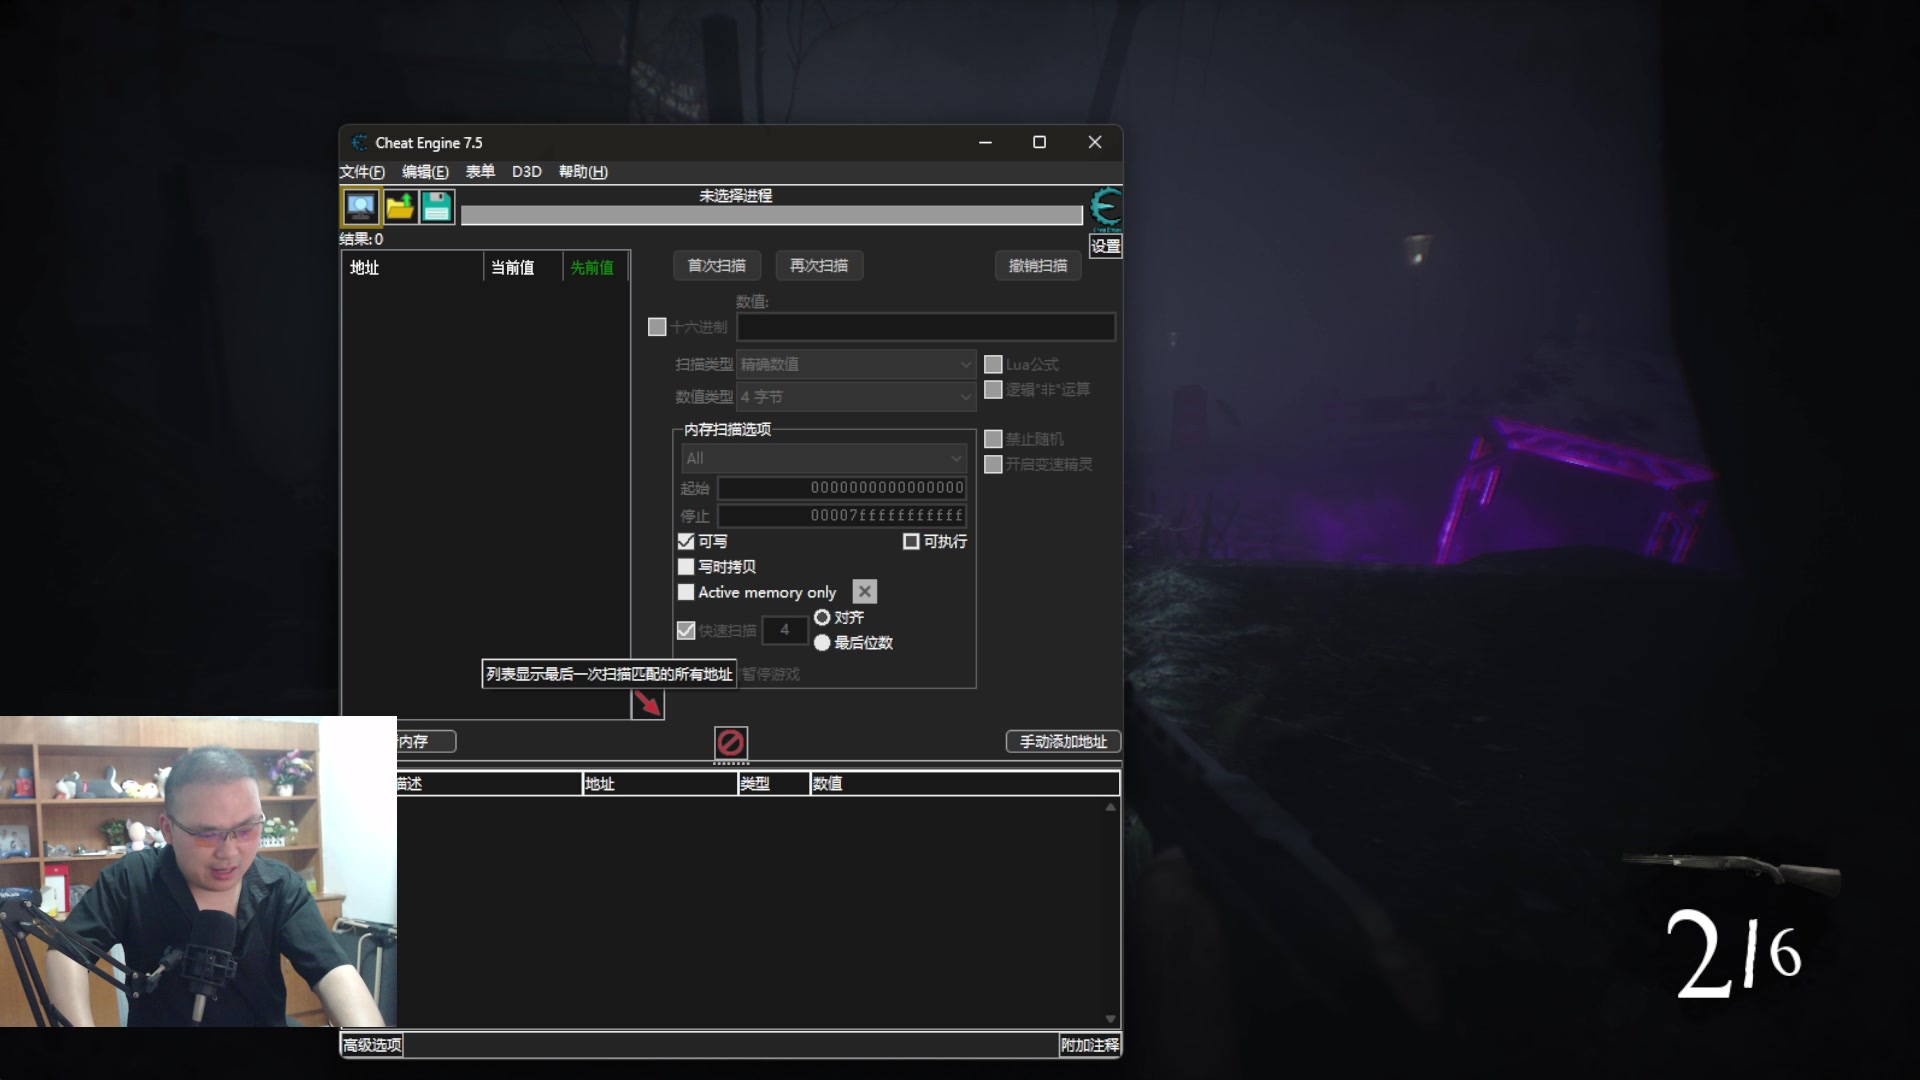
Task: Click the 内存 view button
Action: (x=426, y=742)
